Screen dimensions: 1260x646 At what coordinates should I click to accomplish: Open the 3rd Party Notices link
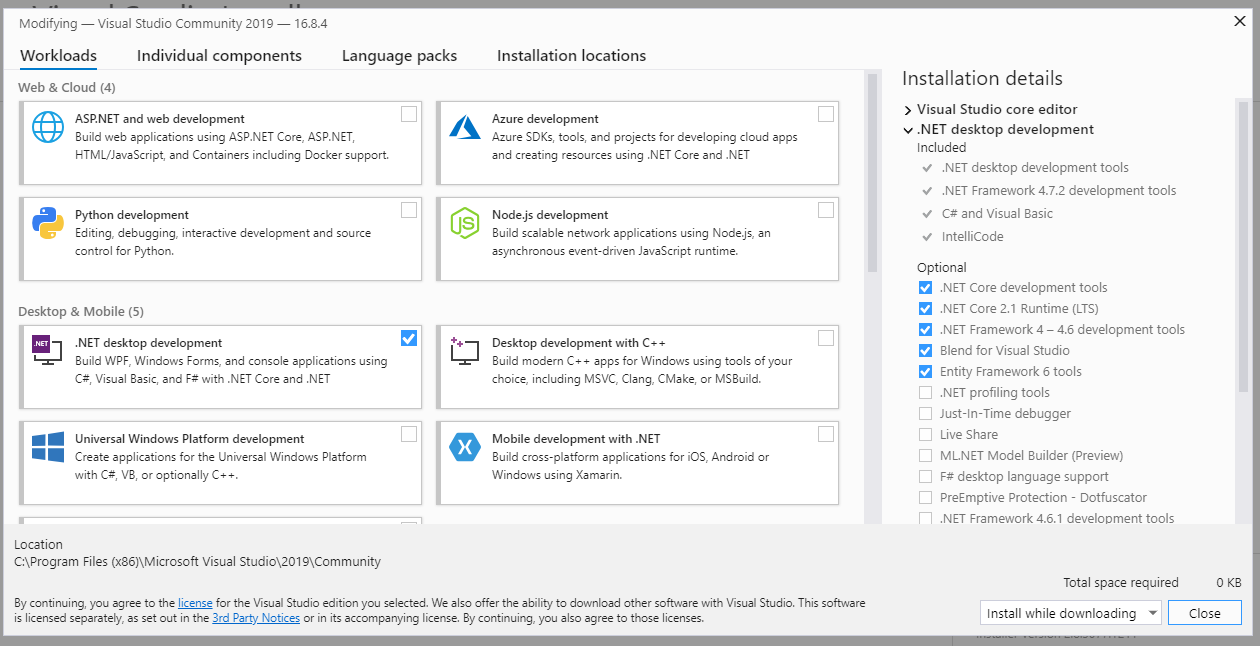tap(256, 618)
